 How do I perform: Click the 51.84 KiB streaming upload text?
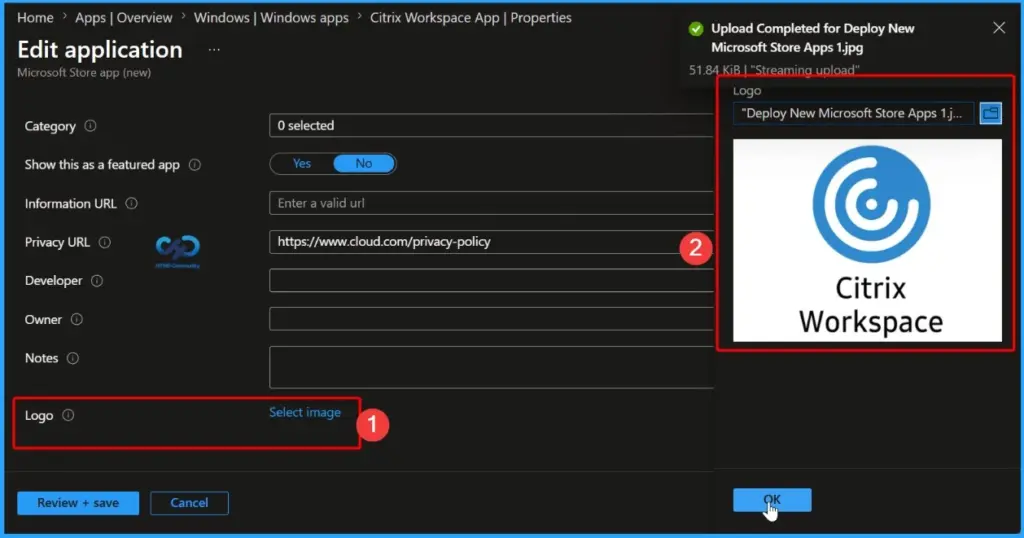point(774,70)
